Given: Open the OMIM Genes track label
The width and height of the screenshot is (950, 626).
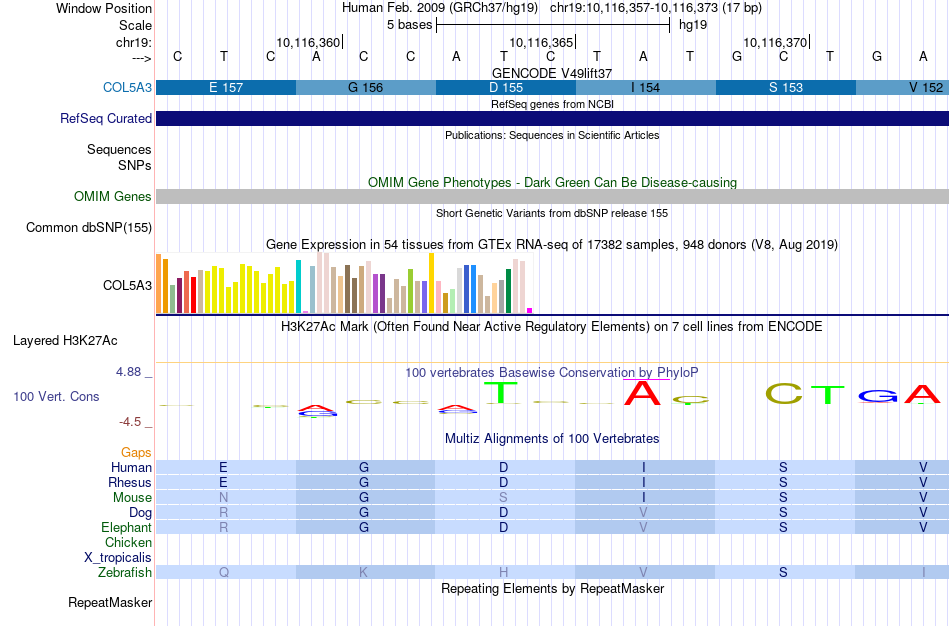Looking at the screenshot, I should (113, 196).
